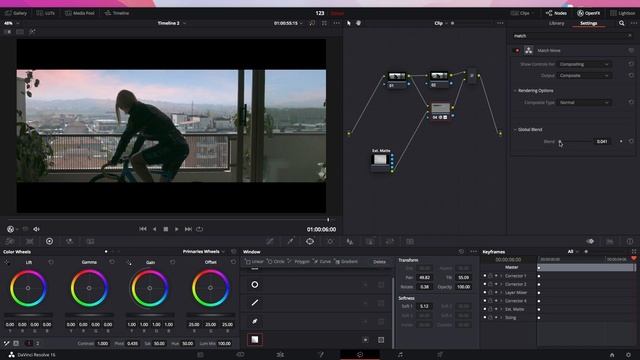
Task: Select node 01 in node graph
Action: tap(396, 78)
